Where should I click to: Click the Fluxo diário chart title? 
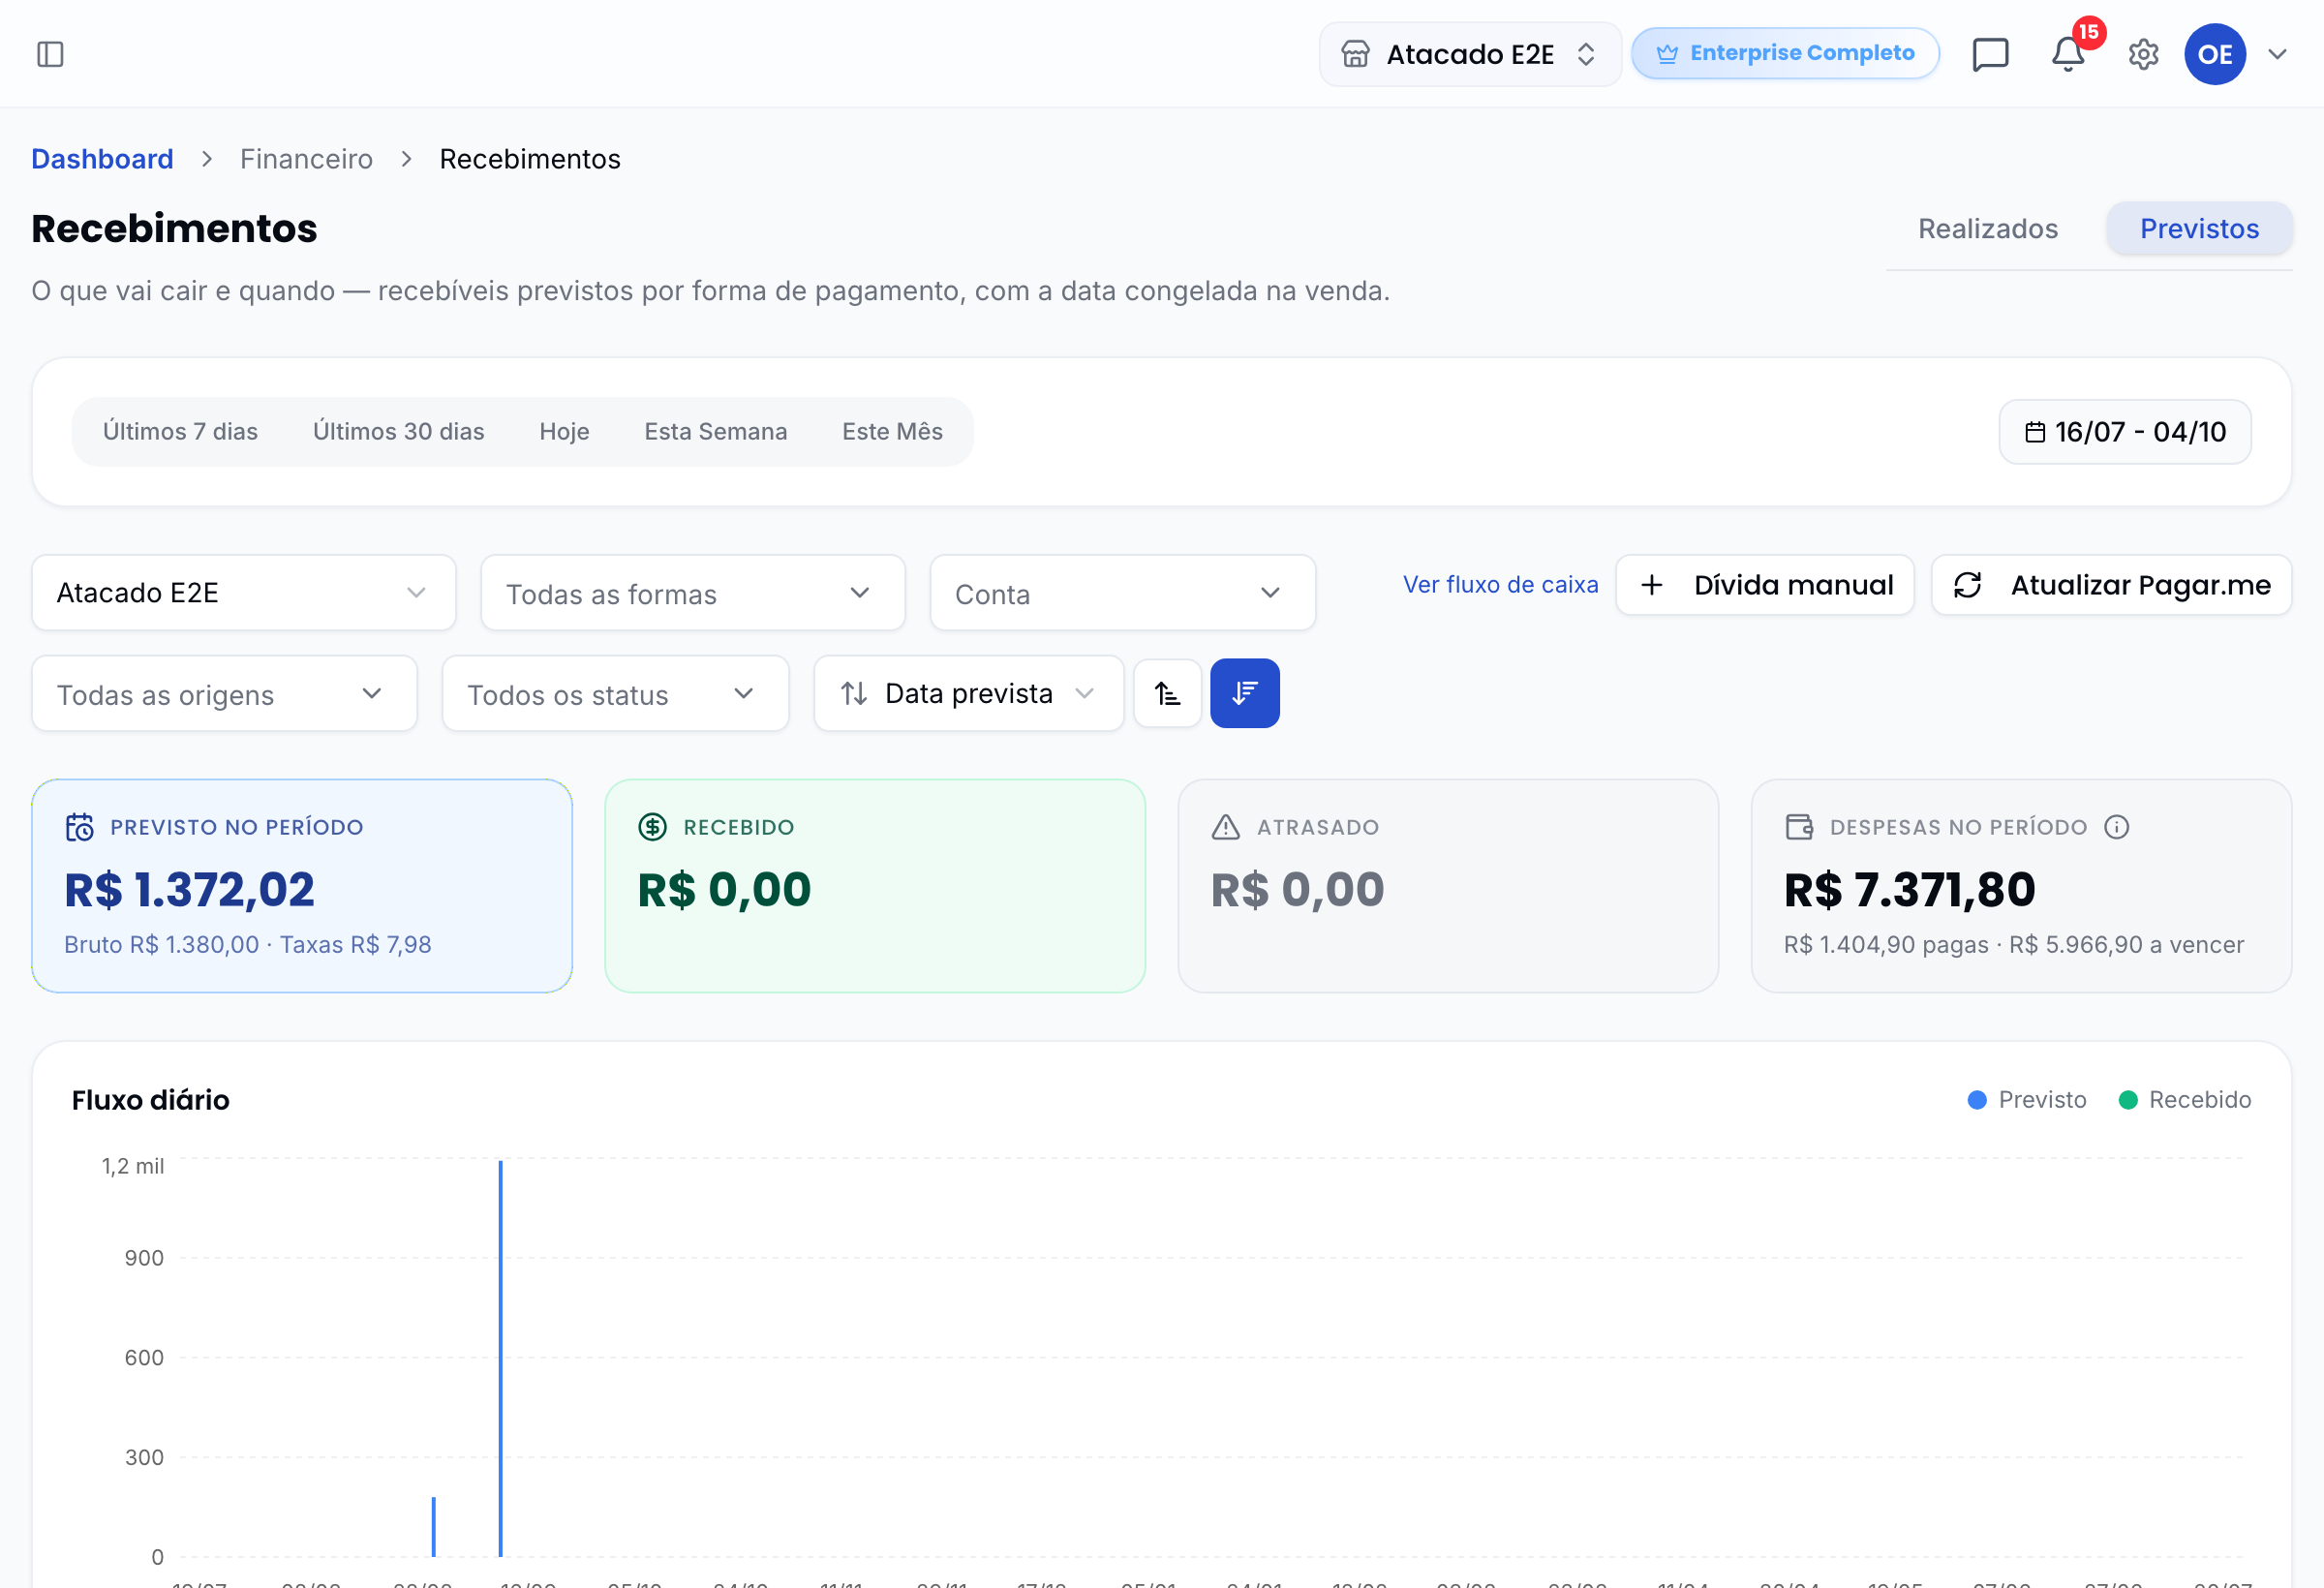[151, 1100]
